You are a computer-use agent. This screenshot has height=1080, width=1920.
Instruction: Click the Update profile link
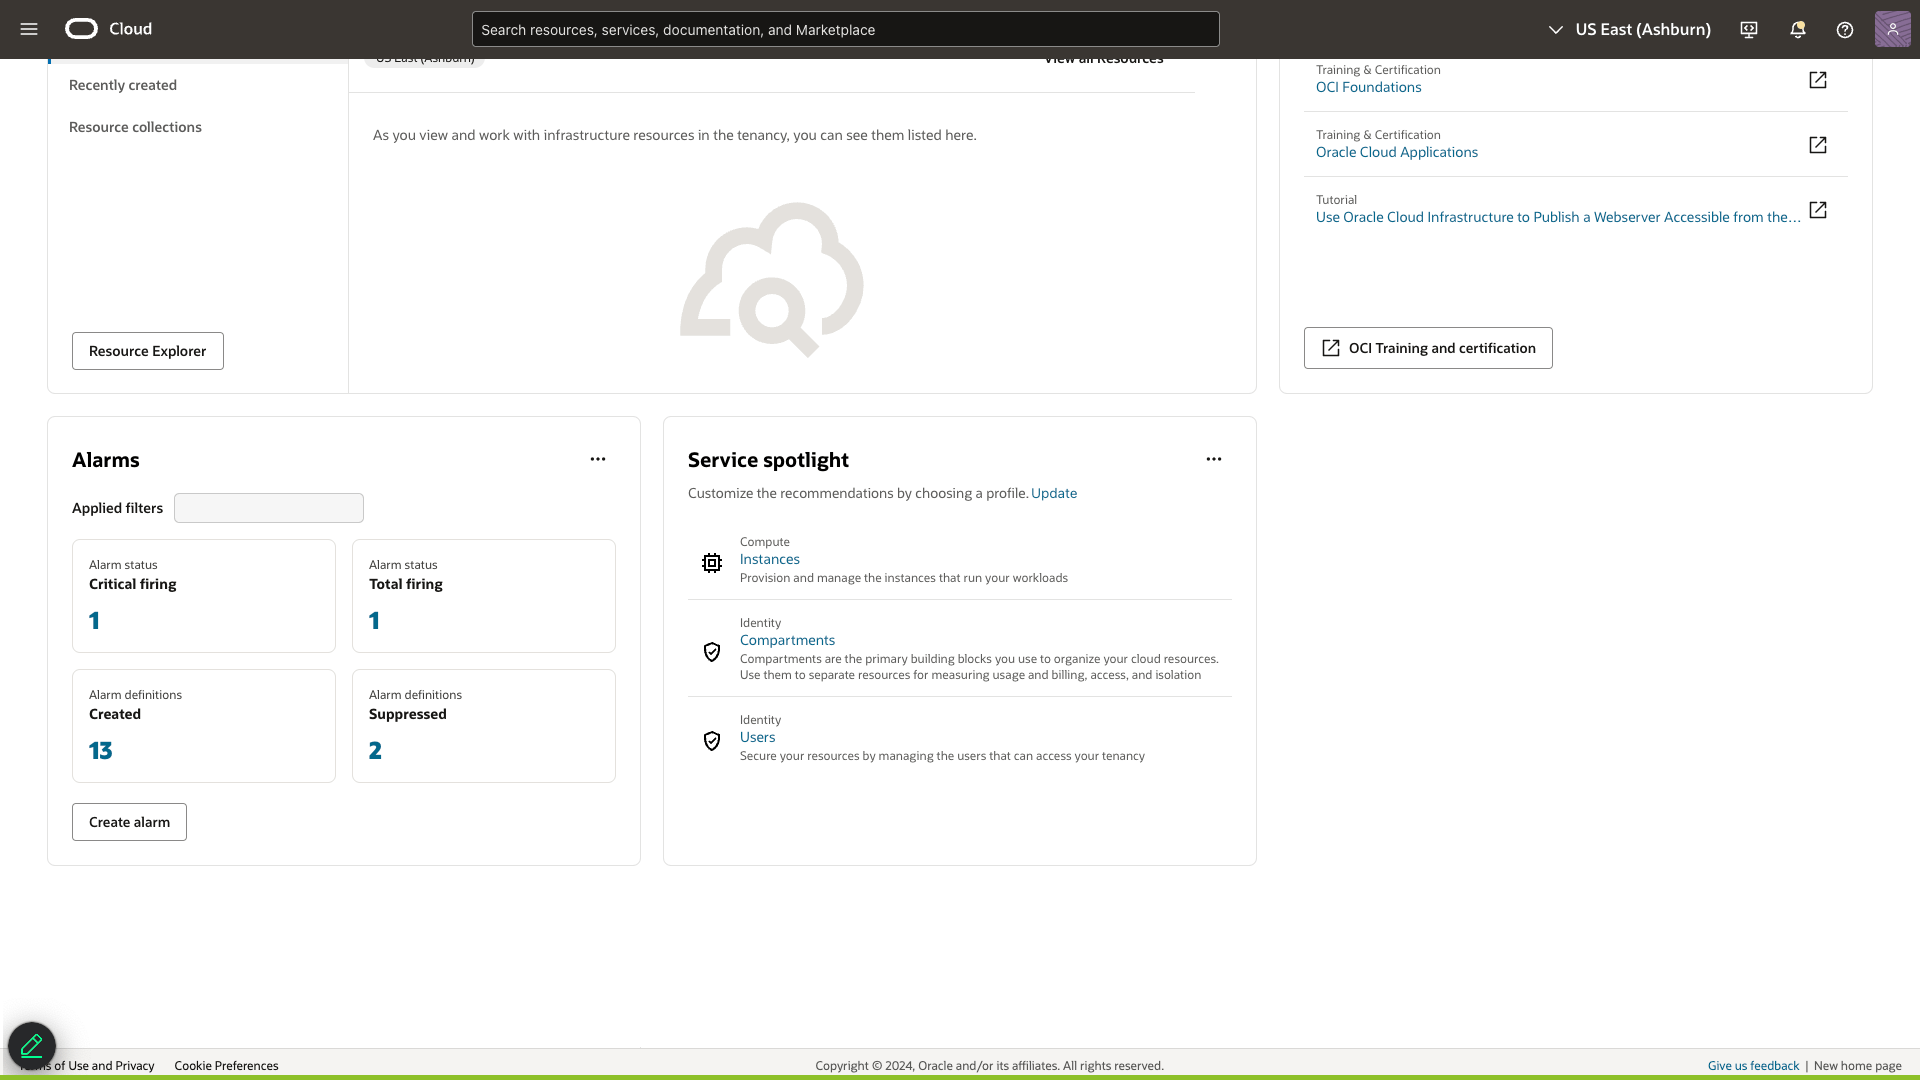[1054, 493]
